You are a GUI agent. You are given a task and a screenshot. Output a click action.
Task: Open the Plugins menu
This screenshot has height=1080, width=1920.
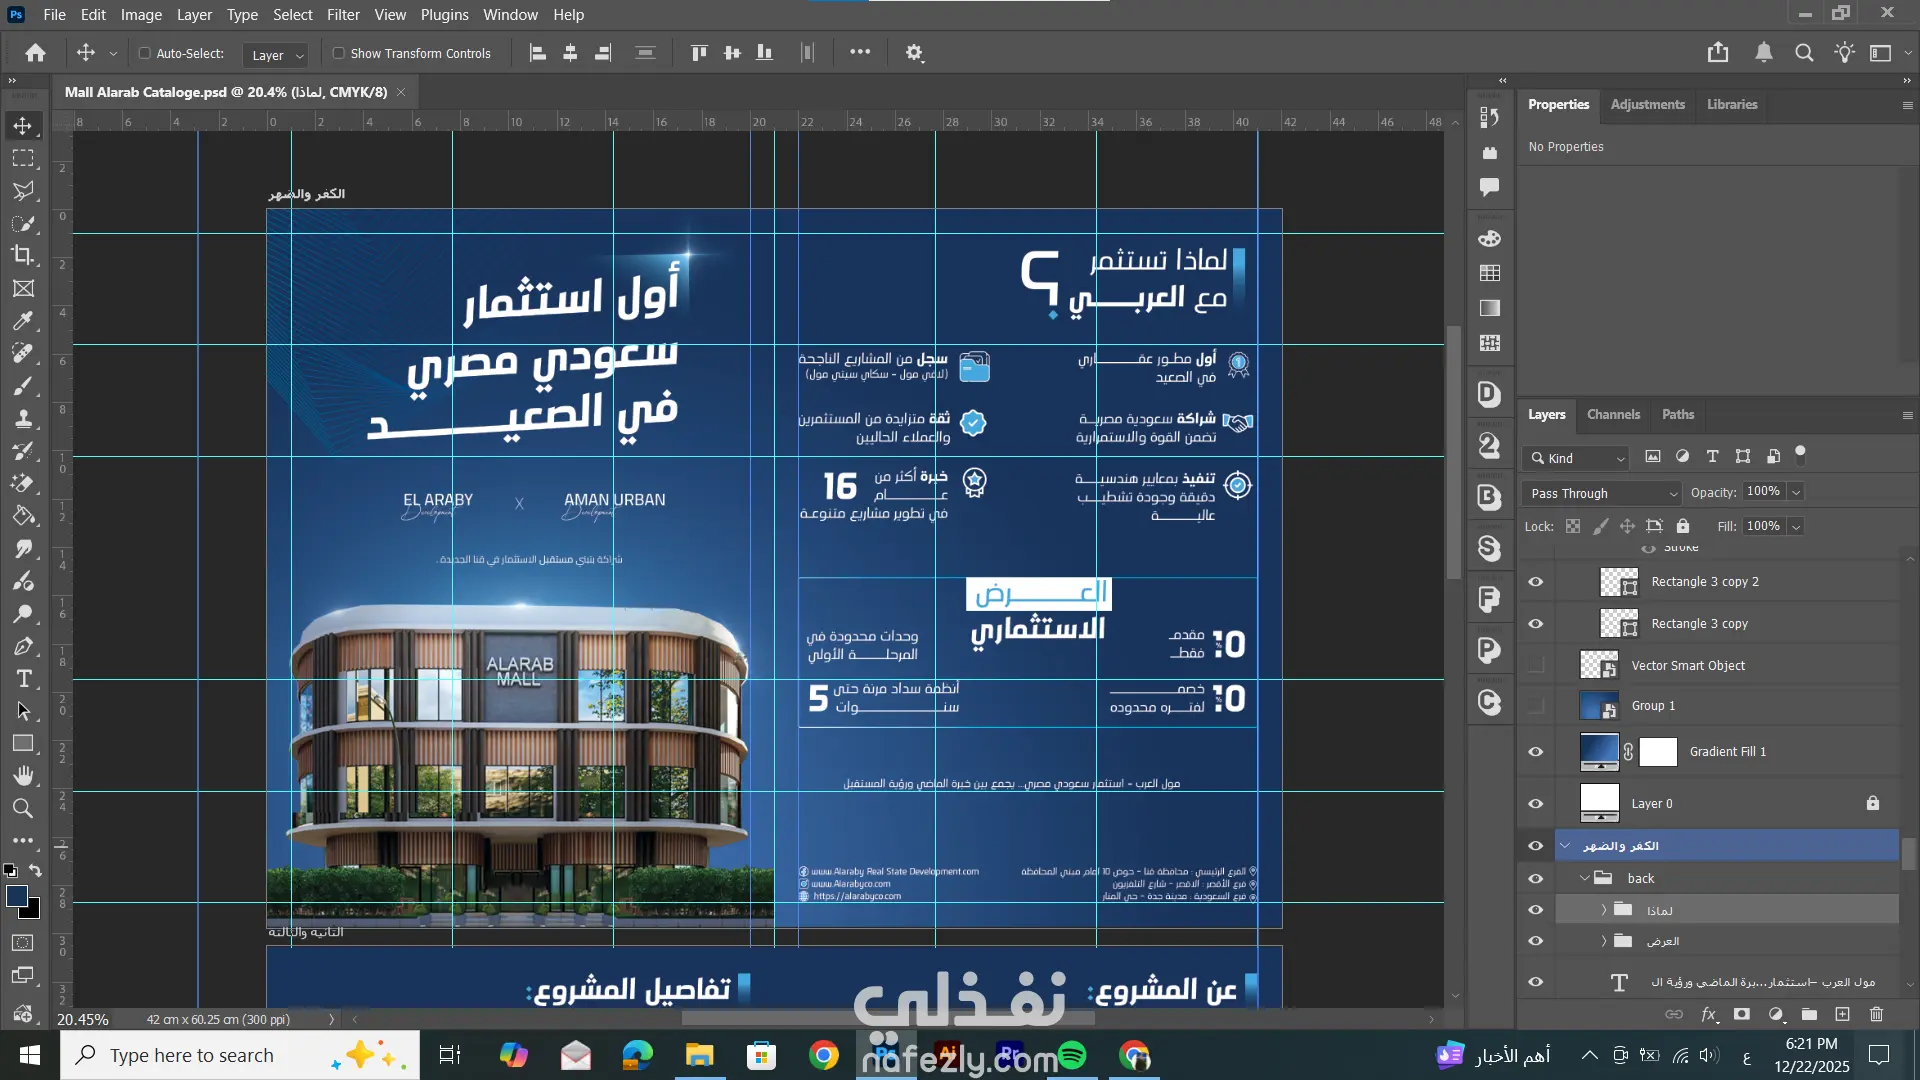pos(444,15)
